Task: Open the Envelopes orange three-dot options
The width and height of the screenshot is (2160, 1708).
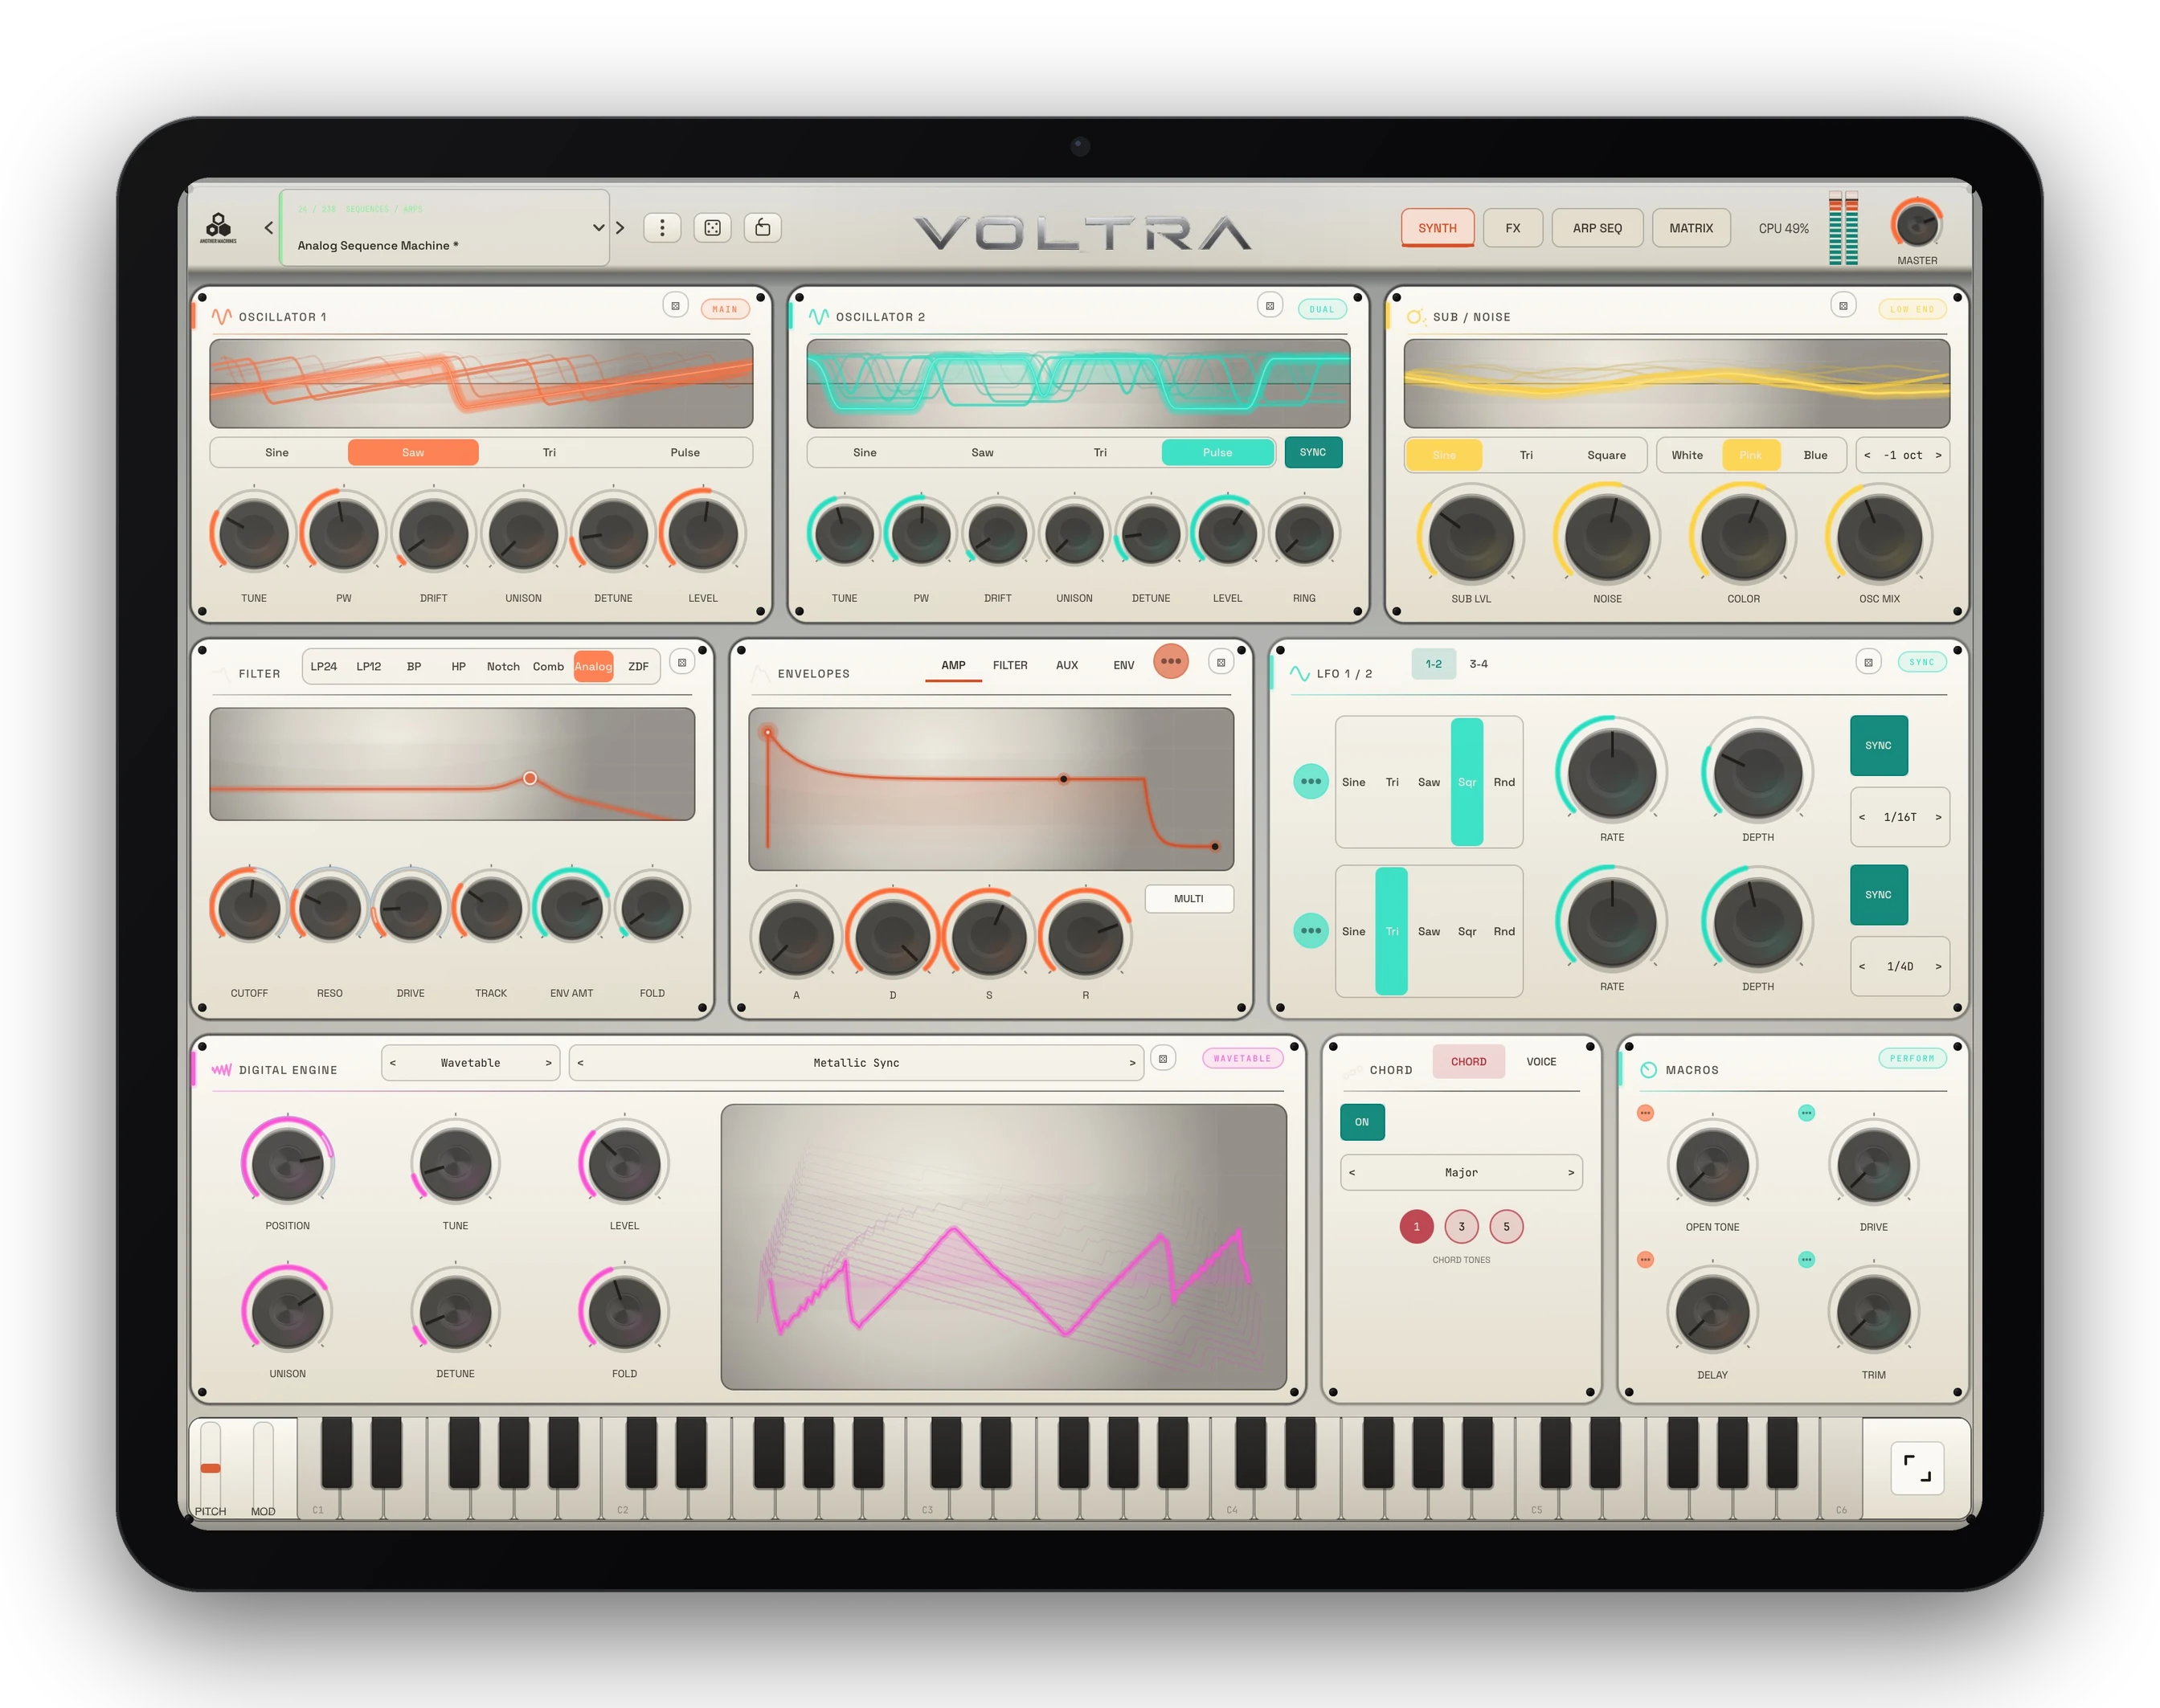Action: pos(1171,661)
